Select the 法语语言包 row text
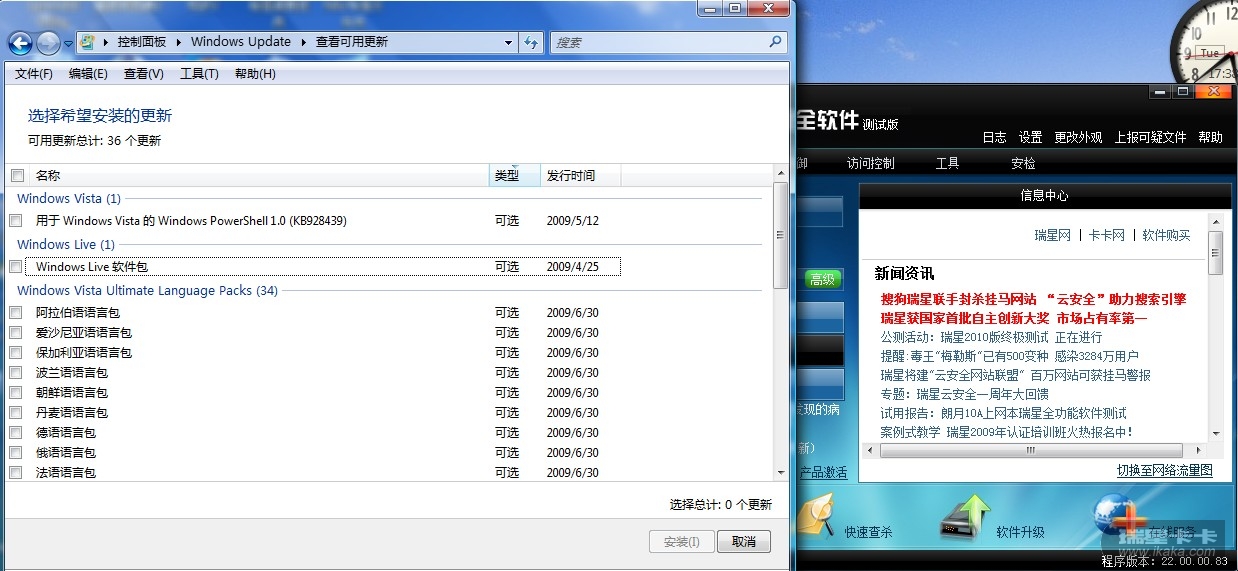This screenshot has width=1238, height=571. tap(66, 472)
